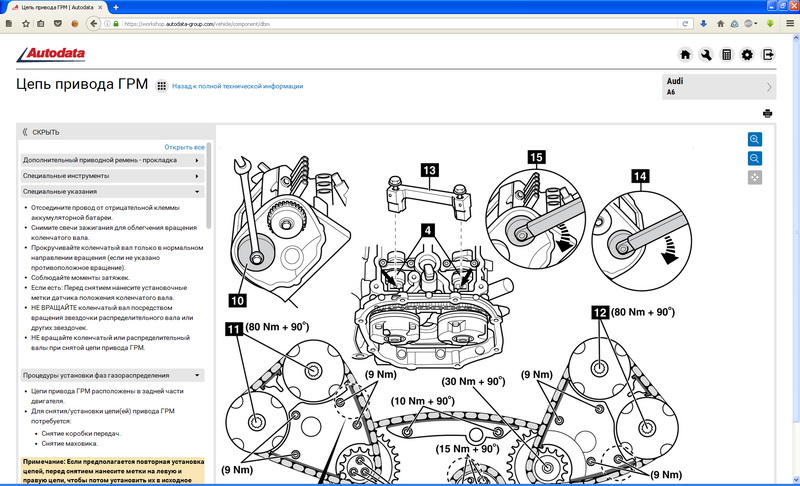Viewport: 800px width, 486px height.
Task: Click the Autodata home icon
Action: click(x=685, y=55)
